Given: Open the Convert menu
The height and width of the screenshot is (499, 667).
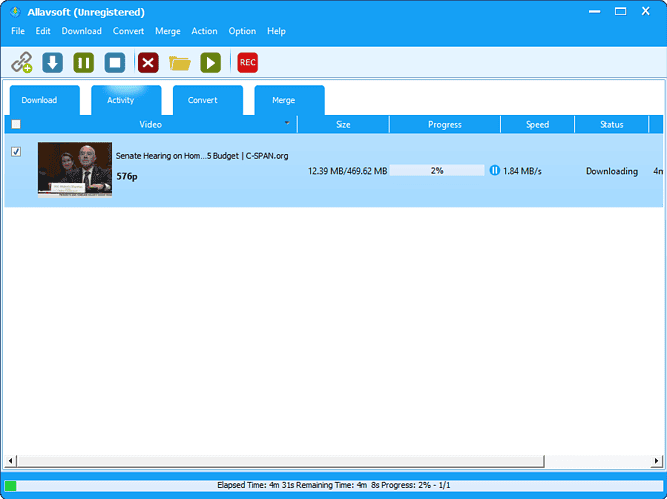Looking at the screenshot, I should (x=128, y=31).
